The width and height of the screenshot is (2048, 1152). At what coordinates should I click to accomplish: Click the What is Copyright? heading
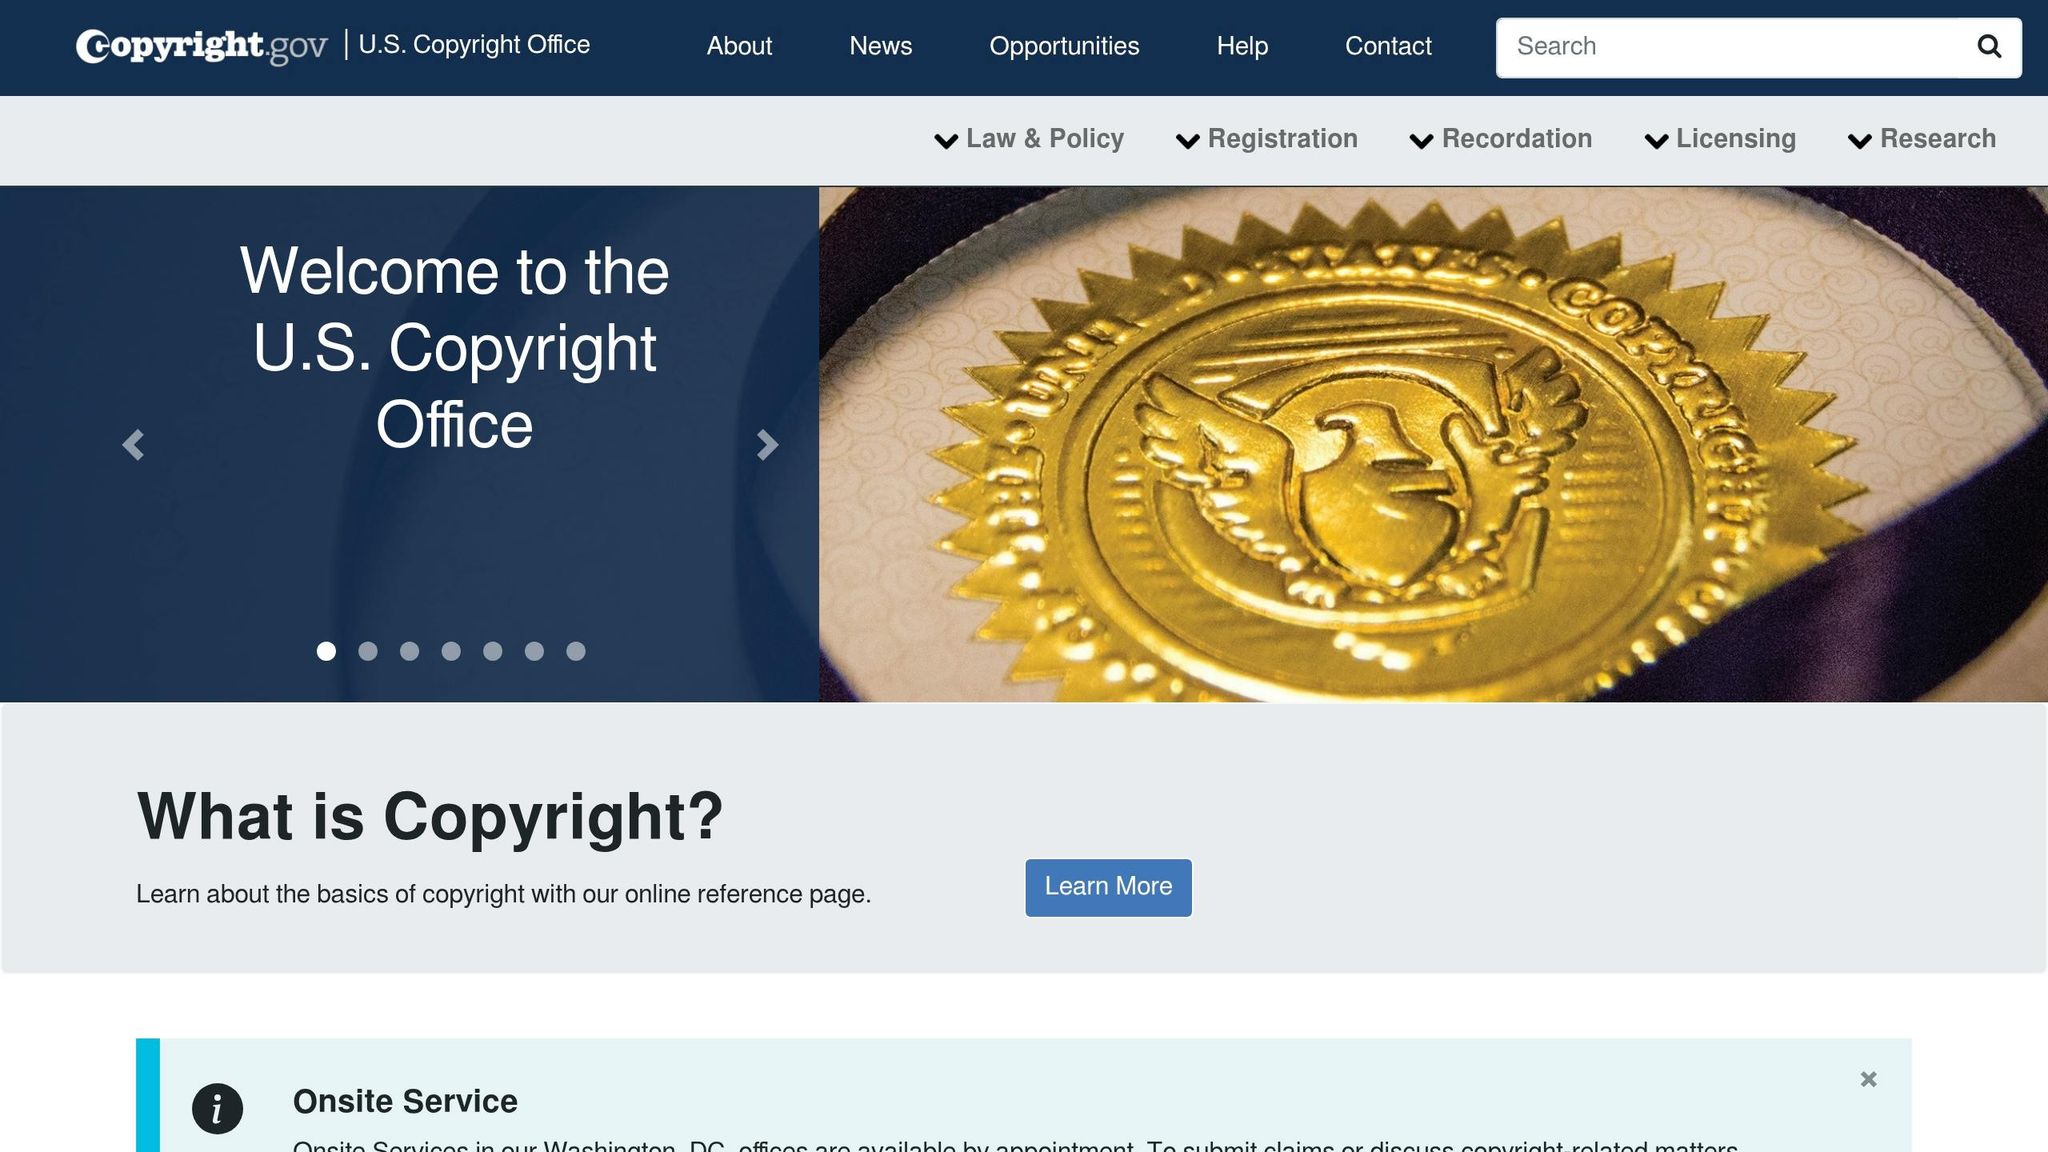[x=430, y=817]
